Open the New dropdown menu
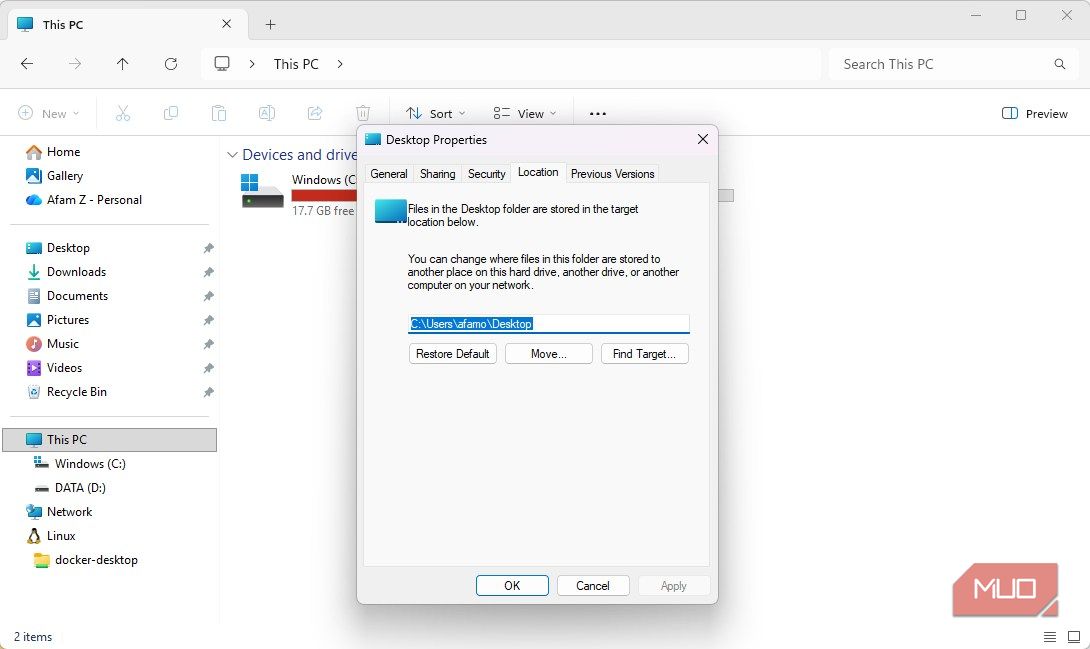Viewport: 1090px width, 649px height. 49,113
